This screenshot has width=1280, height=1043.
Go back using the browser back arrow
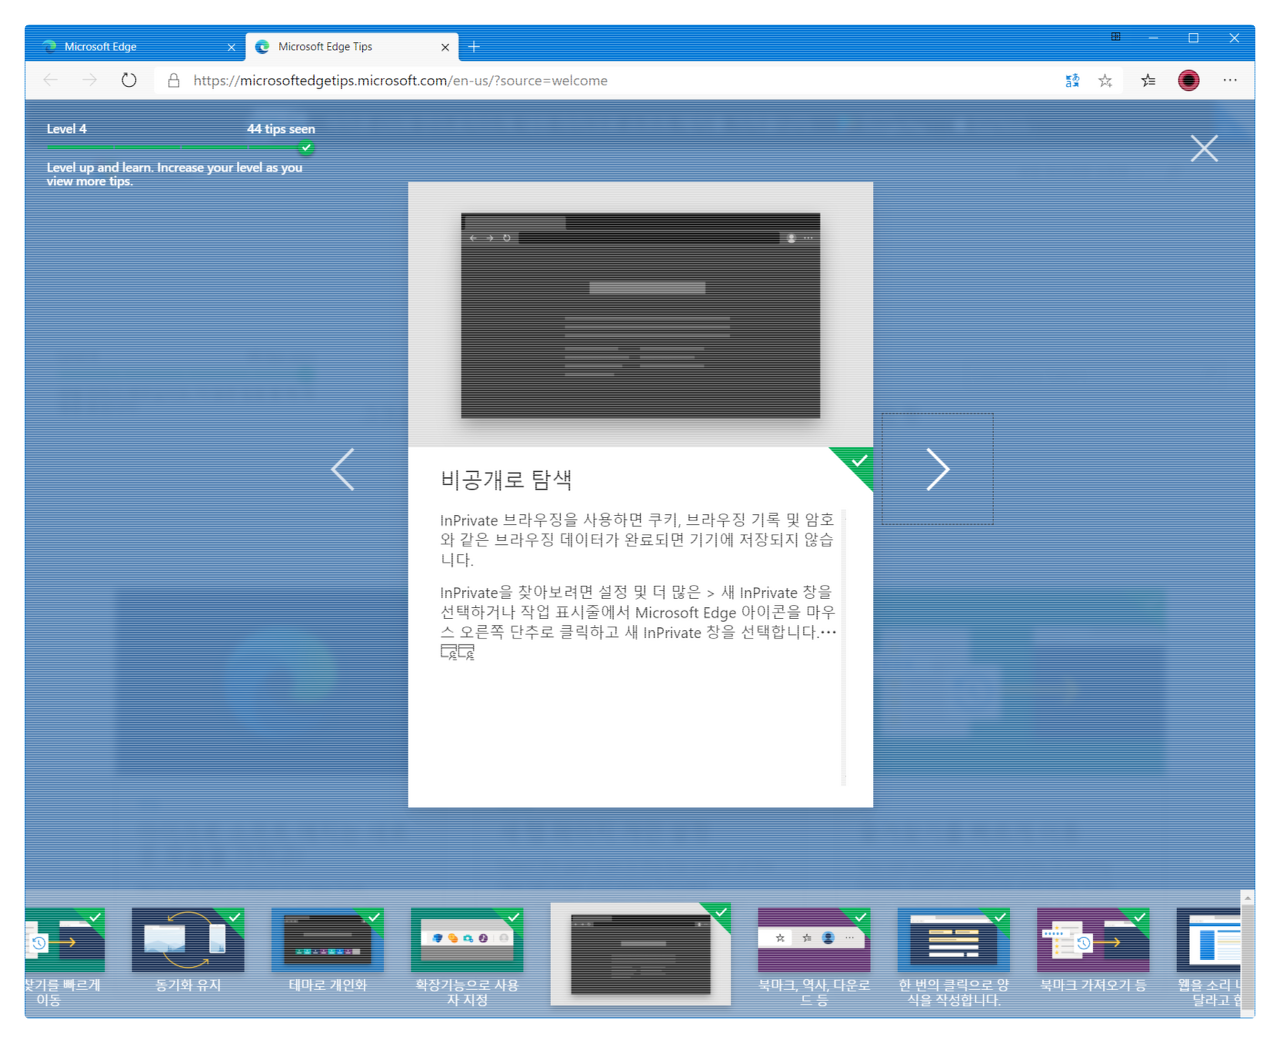pyautogui.click(x=51, y=80)
